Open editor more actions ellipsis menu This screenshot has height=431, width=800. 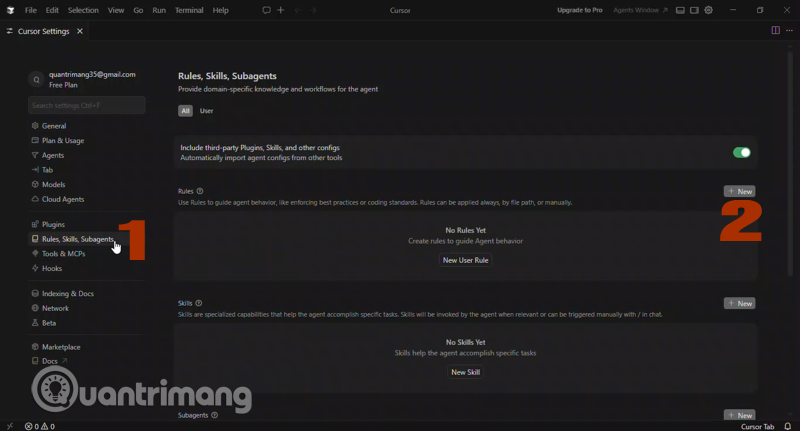coord(789,31)
